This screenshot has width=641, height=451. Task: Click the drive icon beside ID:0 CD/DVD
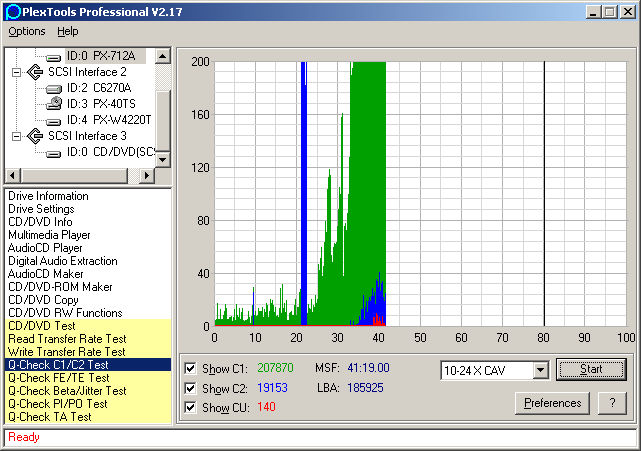point(54,153)
